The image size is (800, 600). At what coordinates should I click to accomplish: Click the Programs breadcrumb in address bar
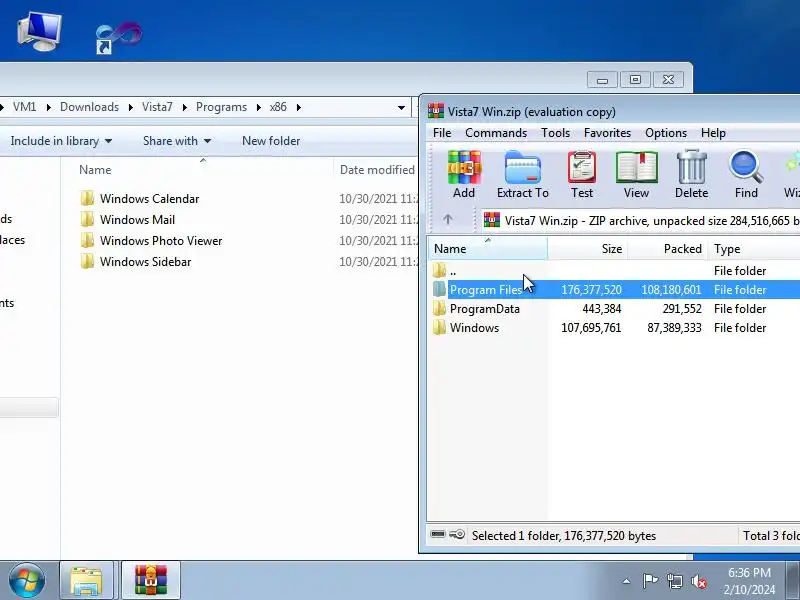pos(221,107)
